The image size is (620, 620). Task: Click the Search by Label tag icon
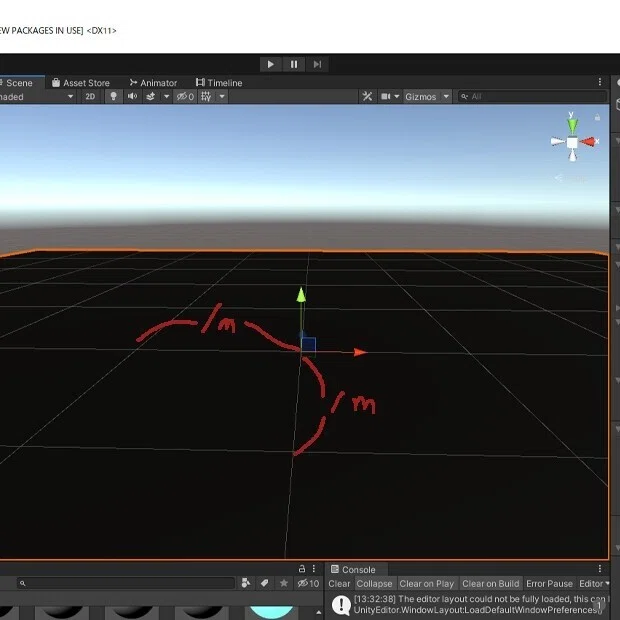pyautogui.click(x=265, y=583)
